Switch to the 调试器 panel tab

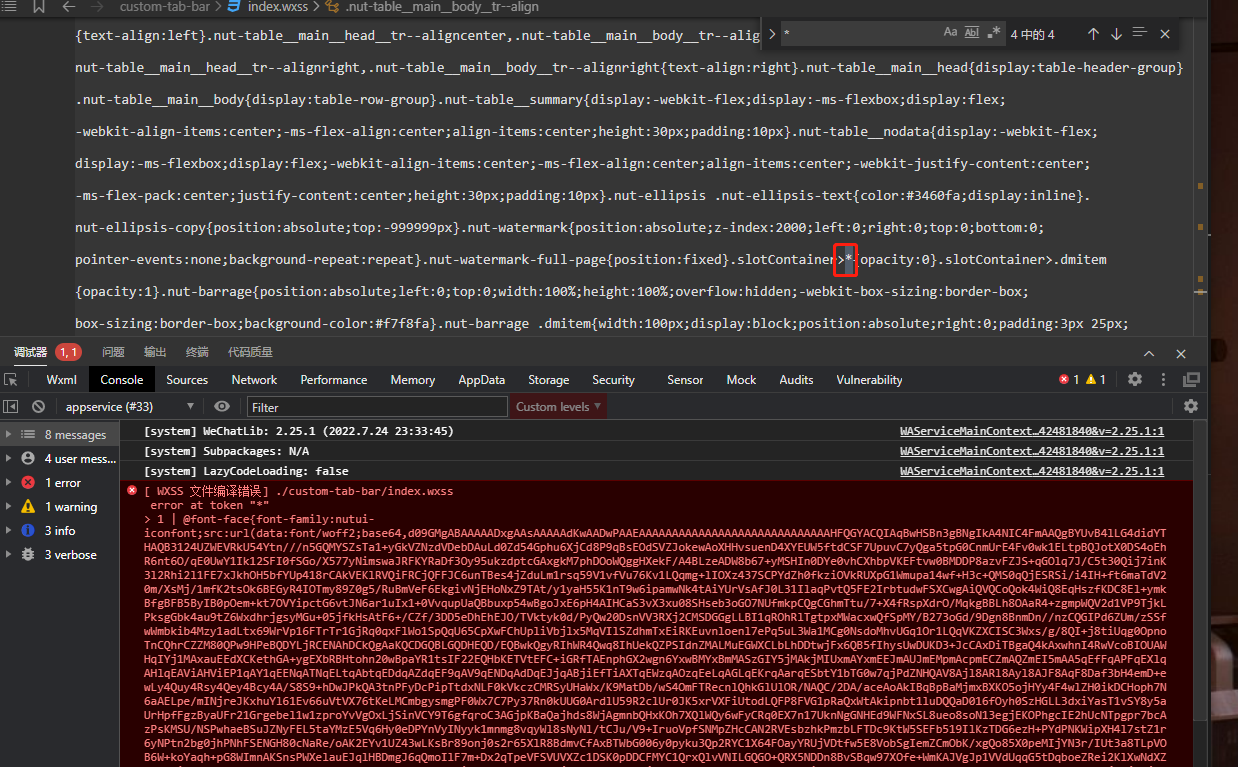(30, 352)
